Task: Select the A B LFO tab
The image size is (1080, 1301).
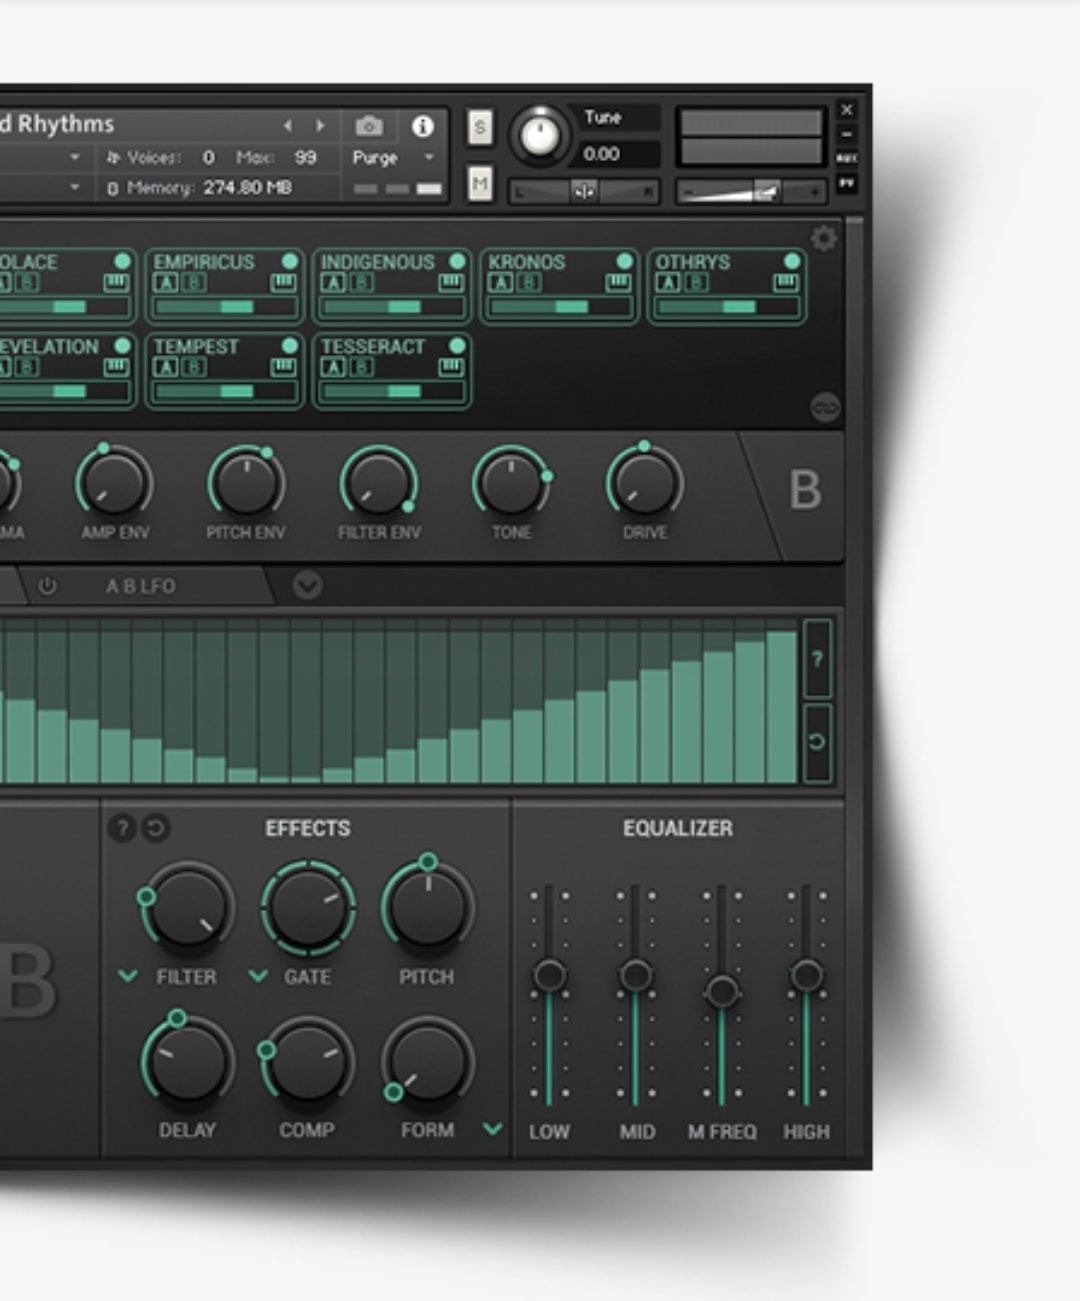Action: (142, 586)
